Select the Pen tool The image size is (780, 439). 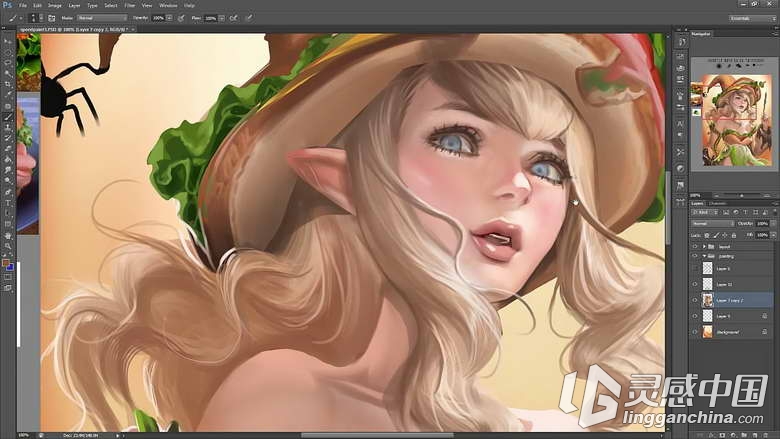[x=7, y=192]
